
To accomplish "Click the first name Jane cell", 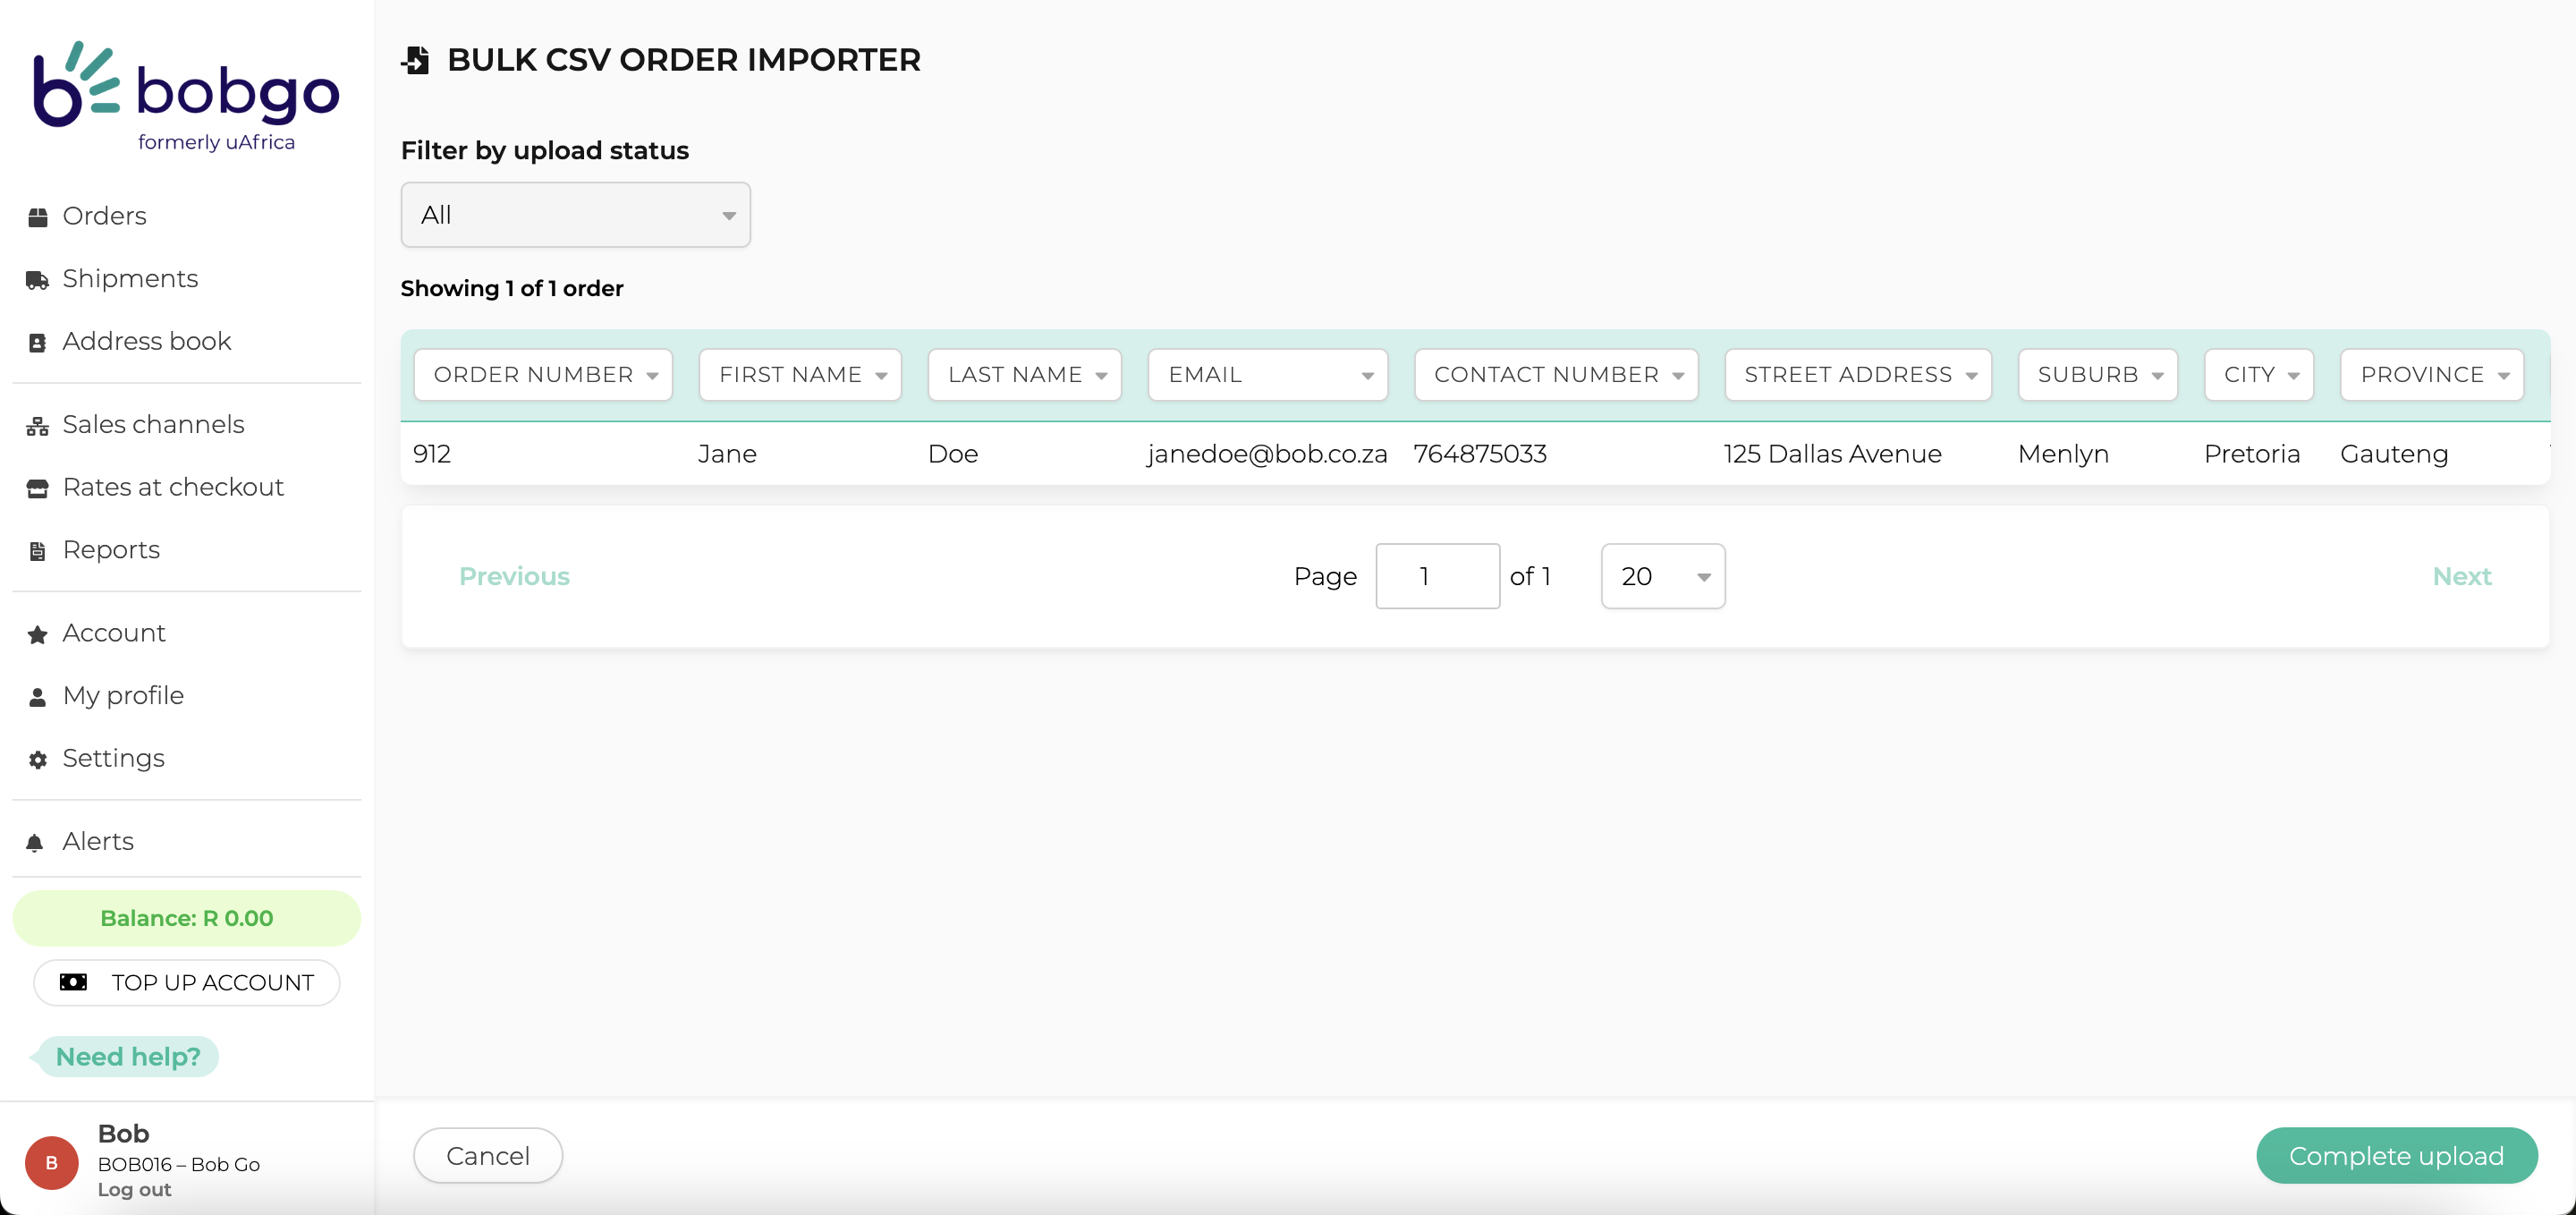I will [727, 454].
